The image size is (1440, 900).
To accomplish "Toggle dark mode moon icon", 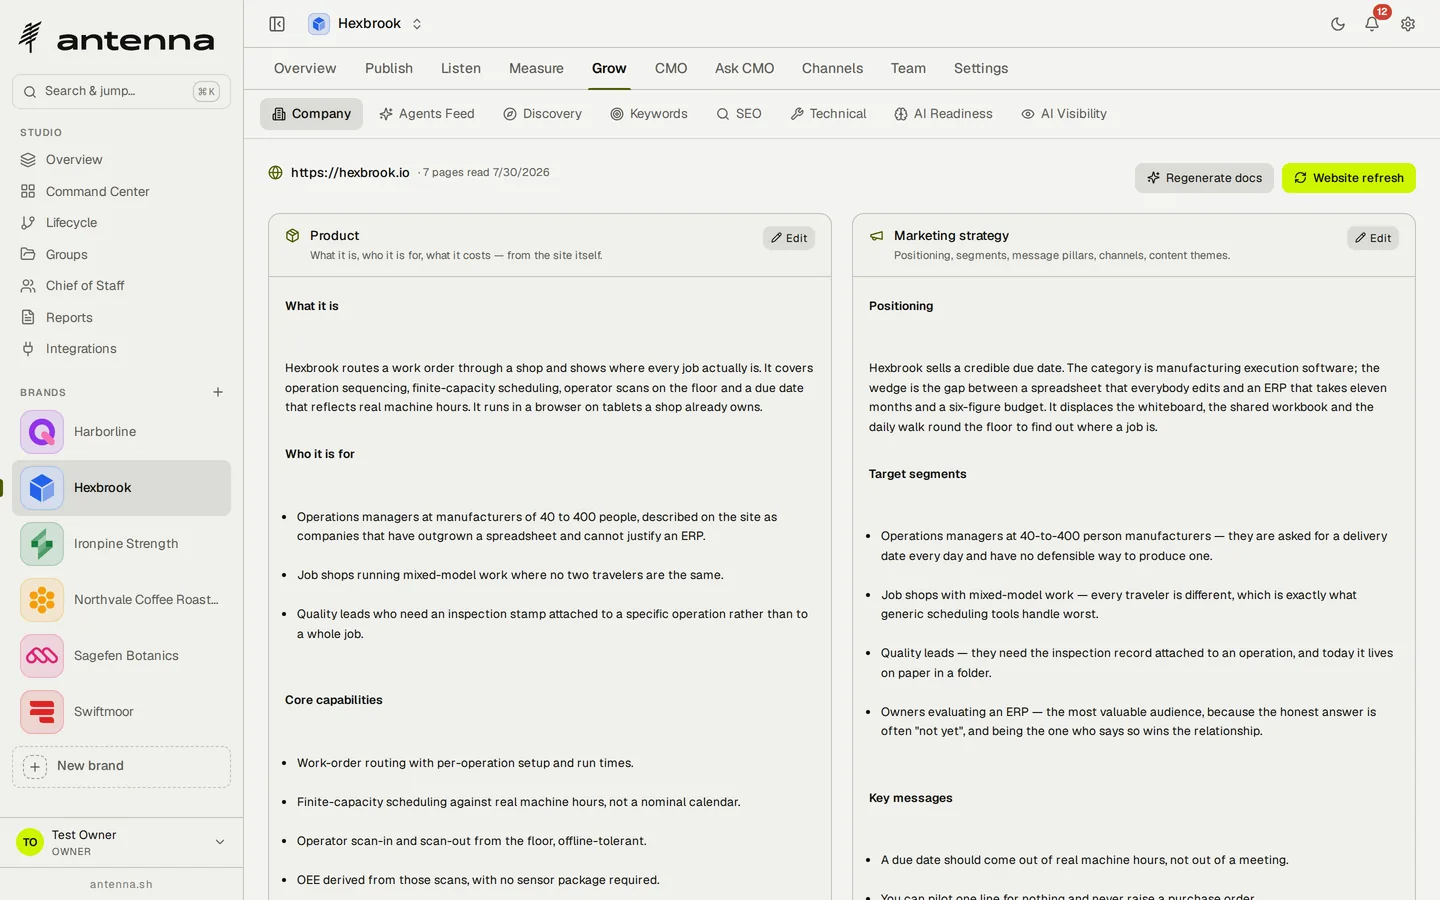I will [1338, 24].
